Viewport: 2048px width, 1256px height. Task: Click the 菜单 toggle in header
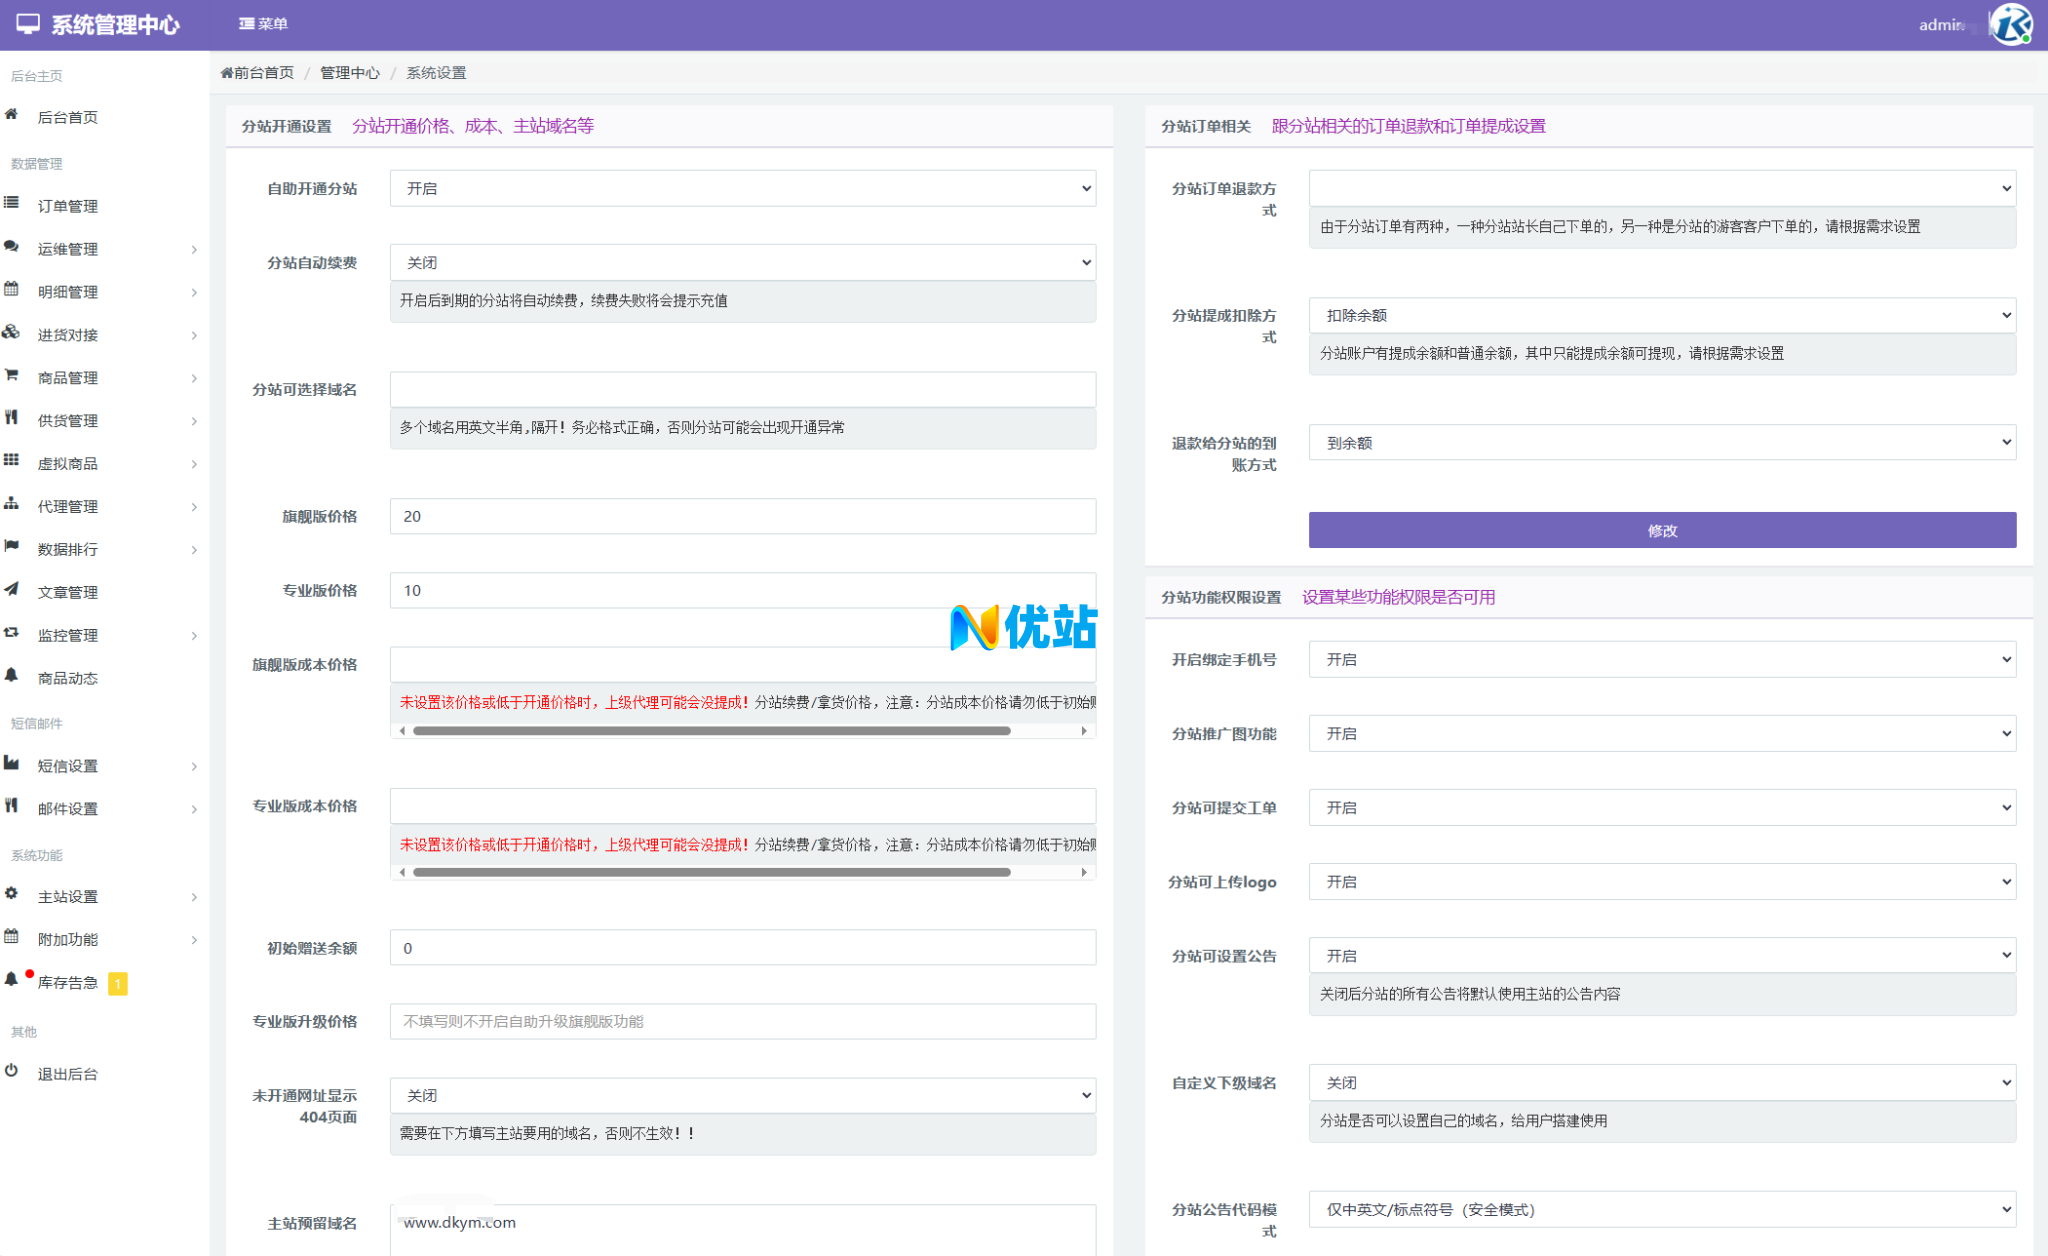click(263, 24)
